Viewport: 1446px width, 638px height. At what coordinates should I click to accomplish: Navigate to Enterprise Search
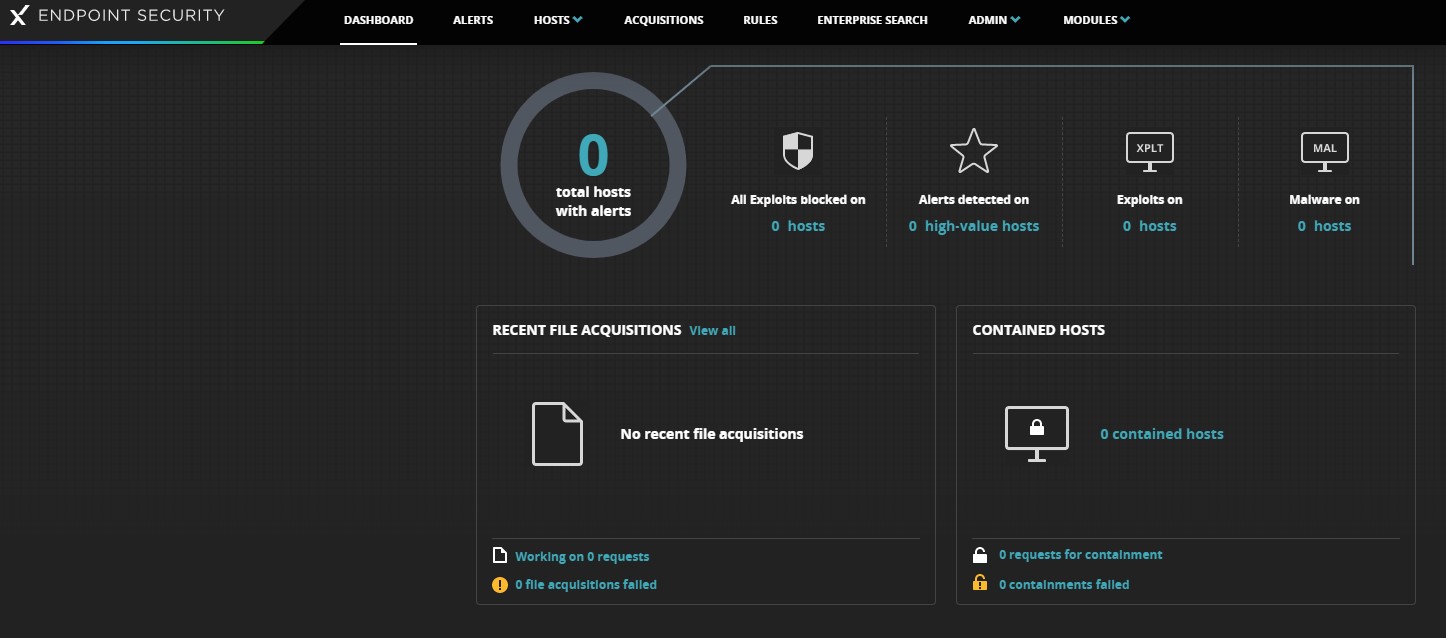(872, 20)
